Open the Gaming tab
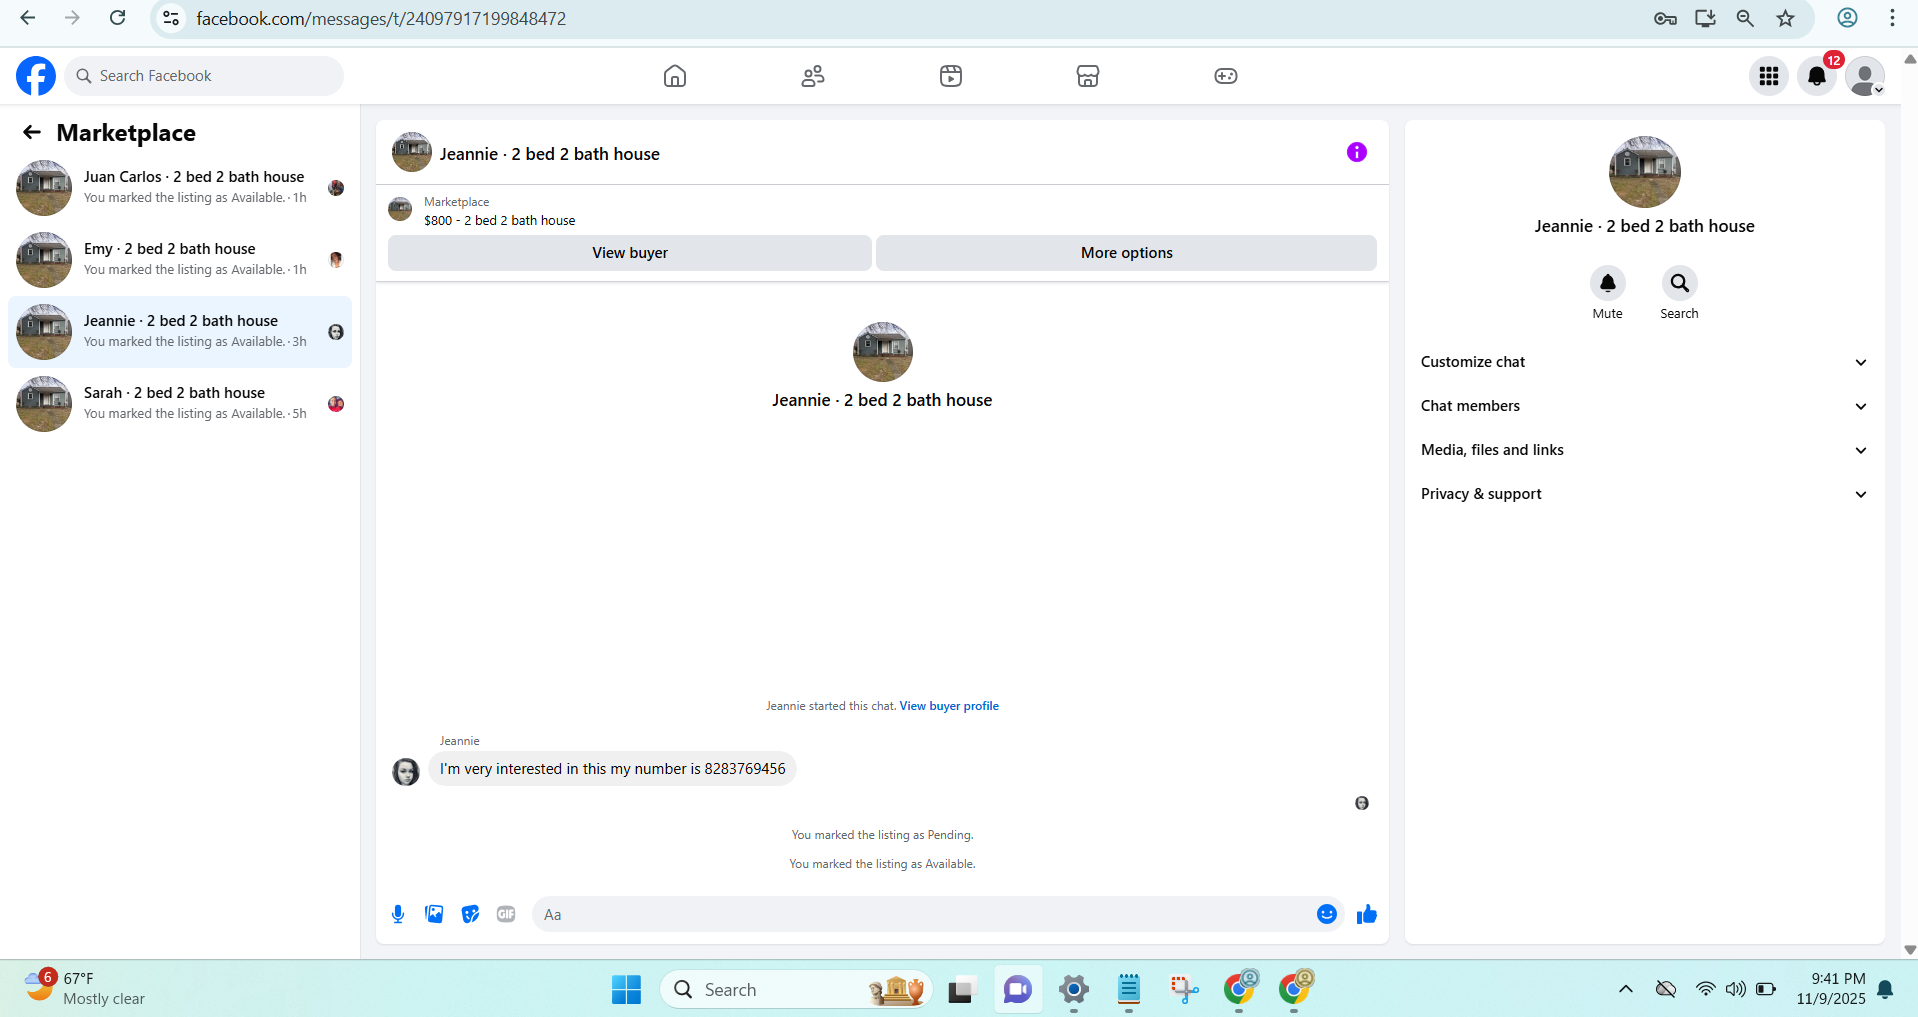 [1226, 76]
